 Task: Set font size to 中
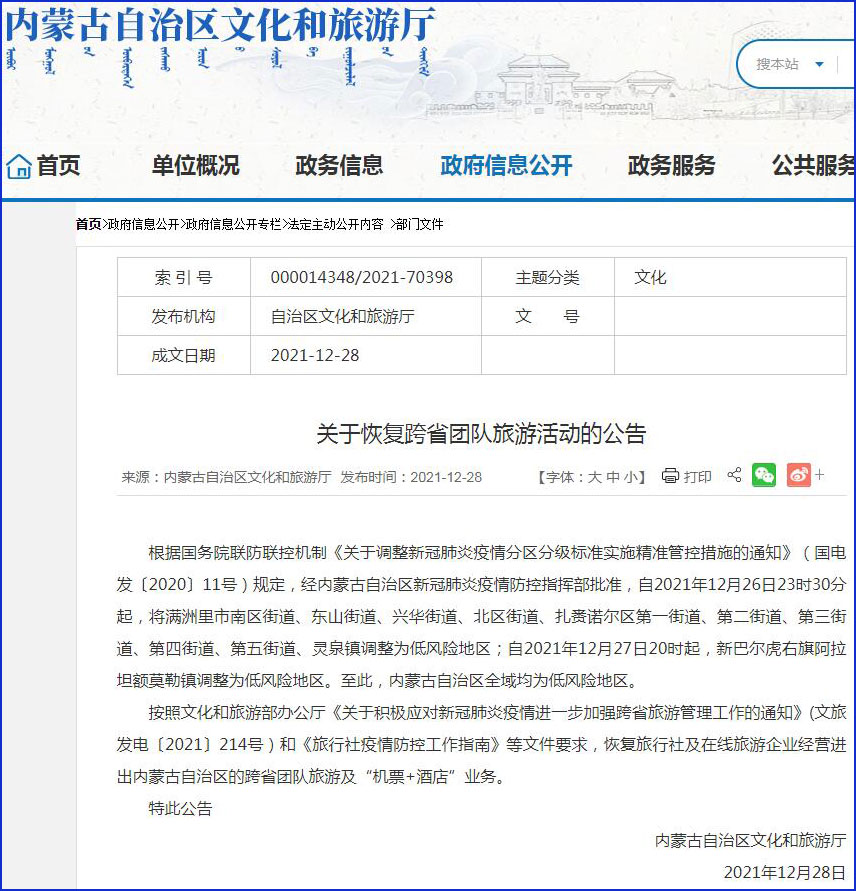(613, 477)
